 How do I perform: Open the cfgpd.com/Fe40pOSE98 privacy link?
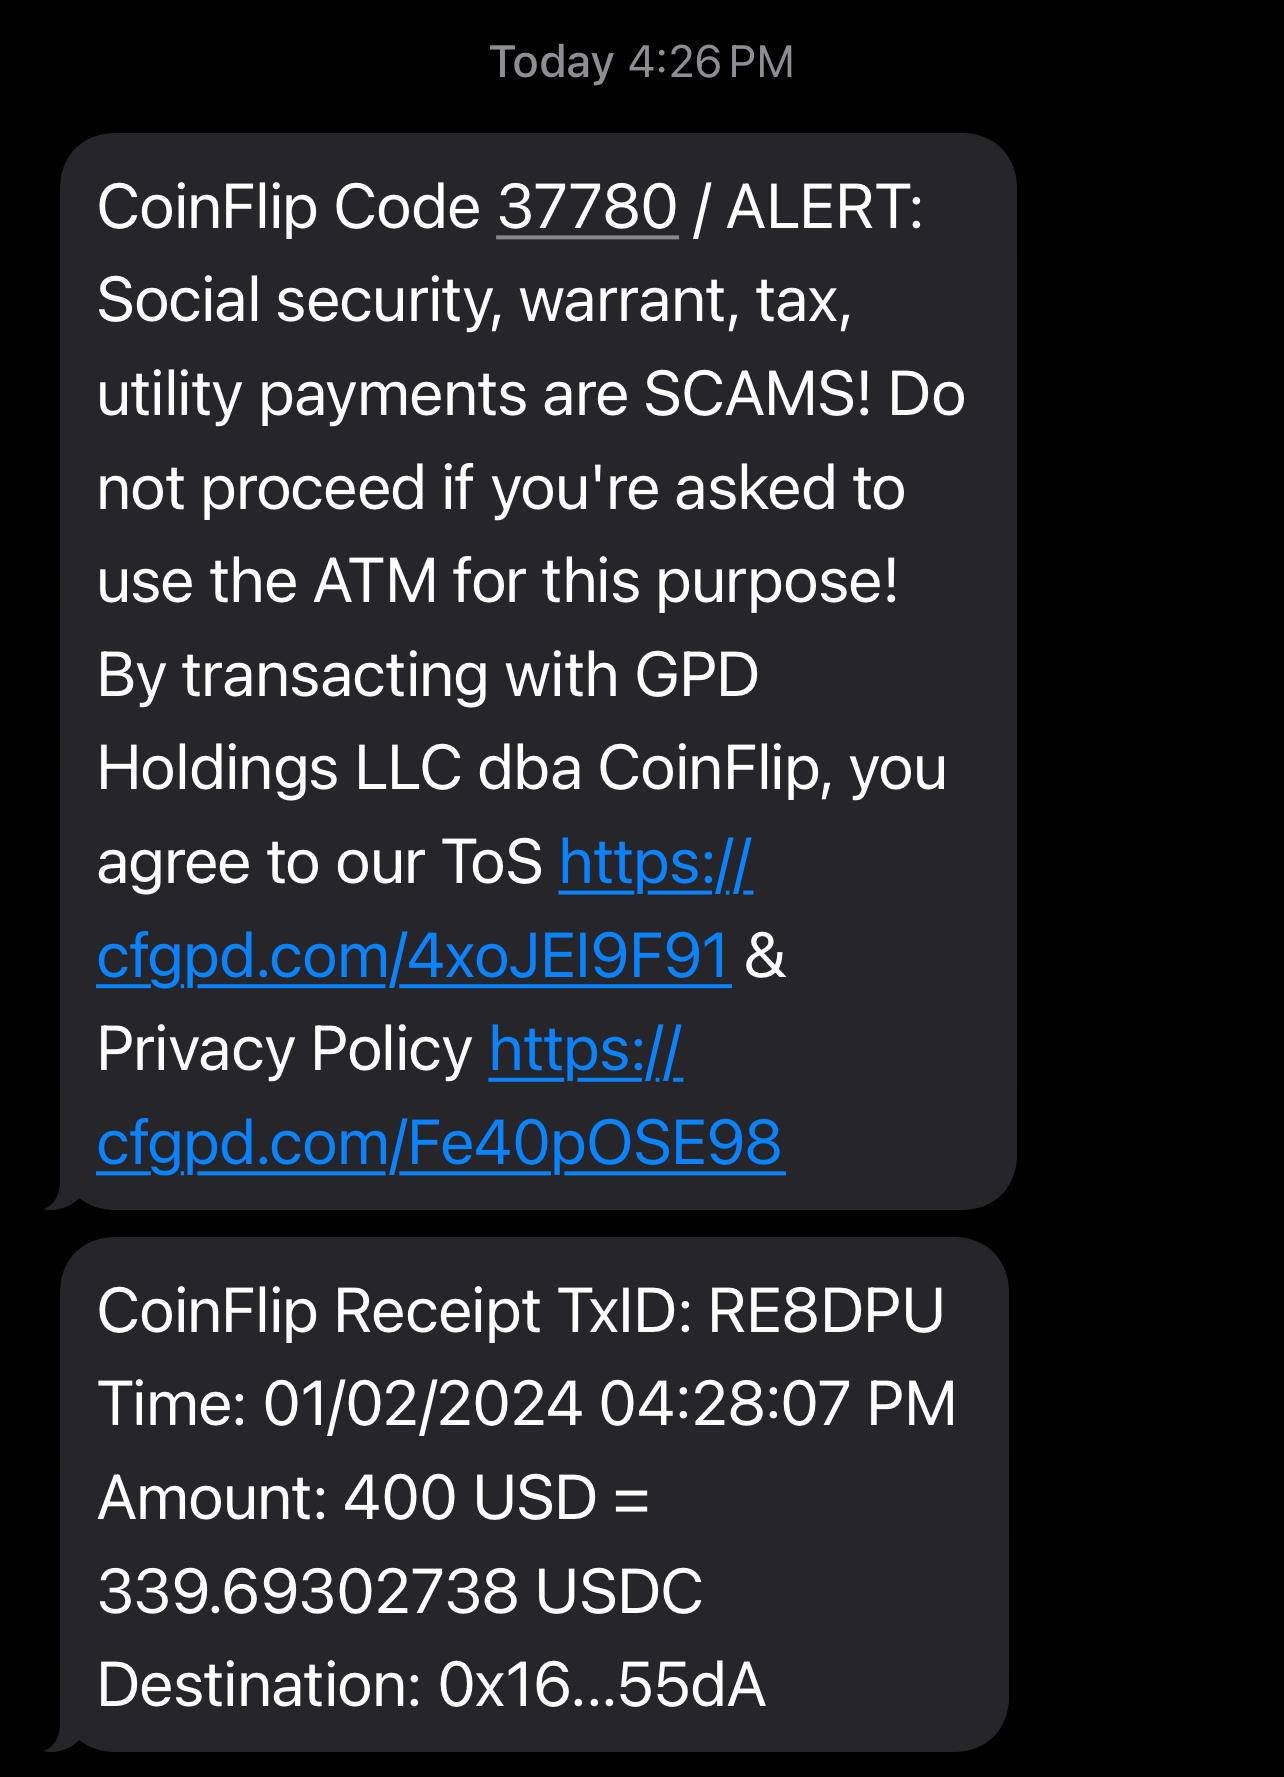(440, 1143)
